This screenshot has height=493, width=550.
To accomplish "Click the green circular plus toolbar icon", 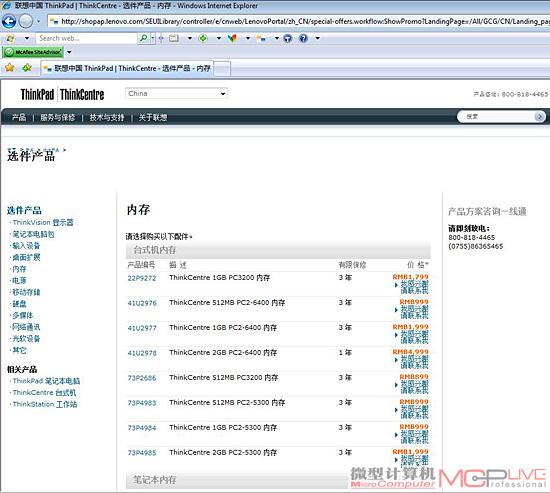I will coord(203,38).
